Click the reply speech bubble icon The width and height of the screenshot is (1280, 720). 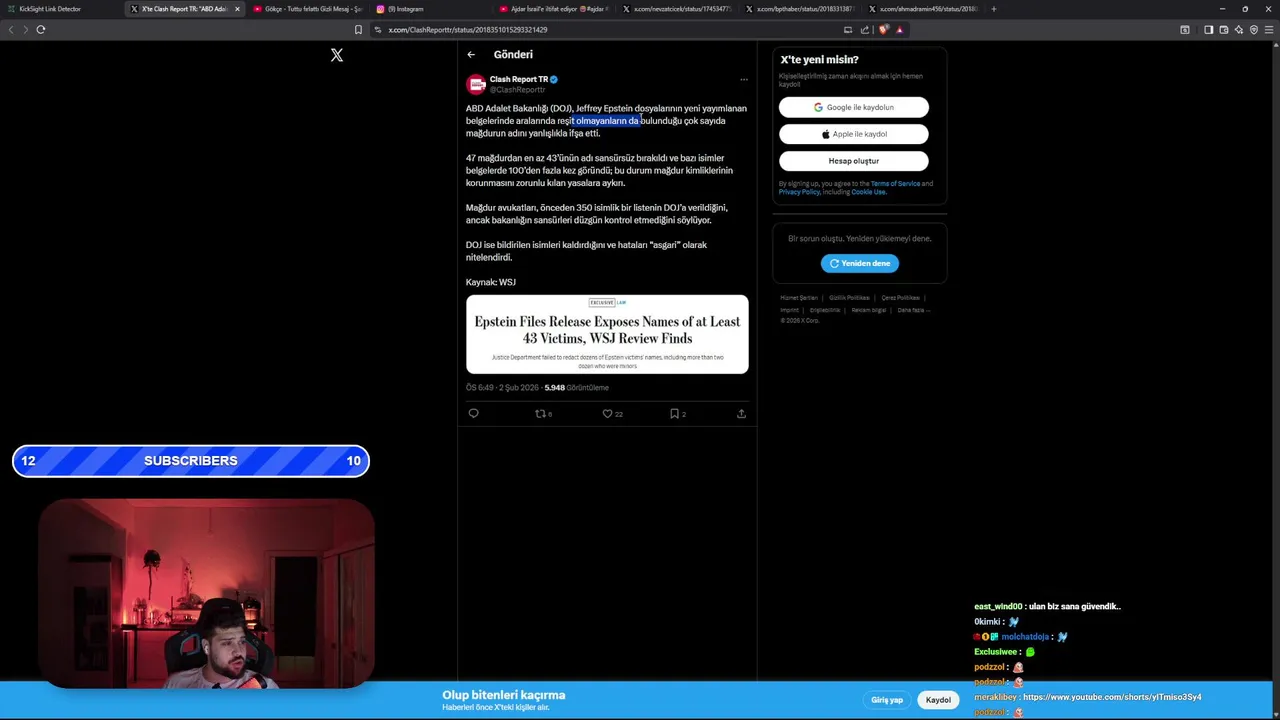(474, 413)
